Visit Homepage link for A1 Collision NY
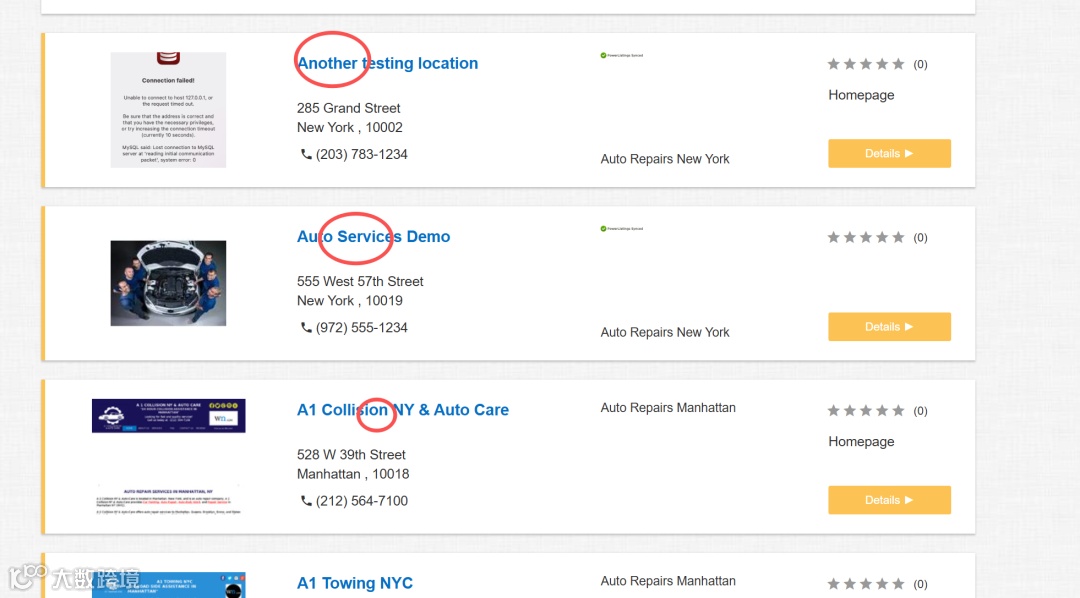Screen dimensions: 1080x598 pyautogui.click(x=861, y=441)
